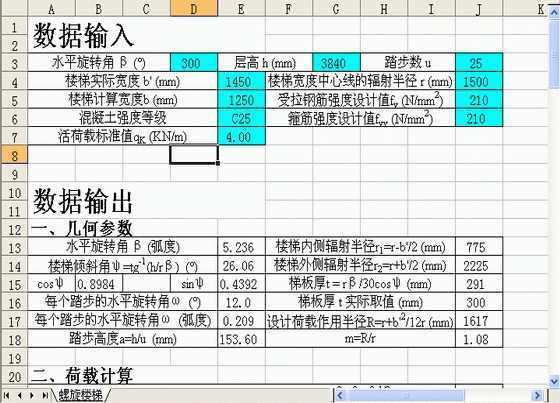Viewport: 560px width, 403px height.
Task: Click tensile rebar strength cell in row 5
Action: point(479,100)
